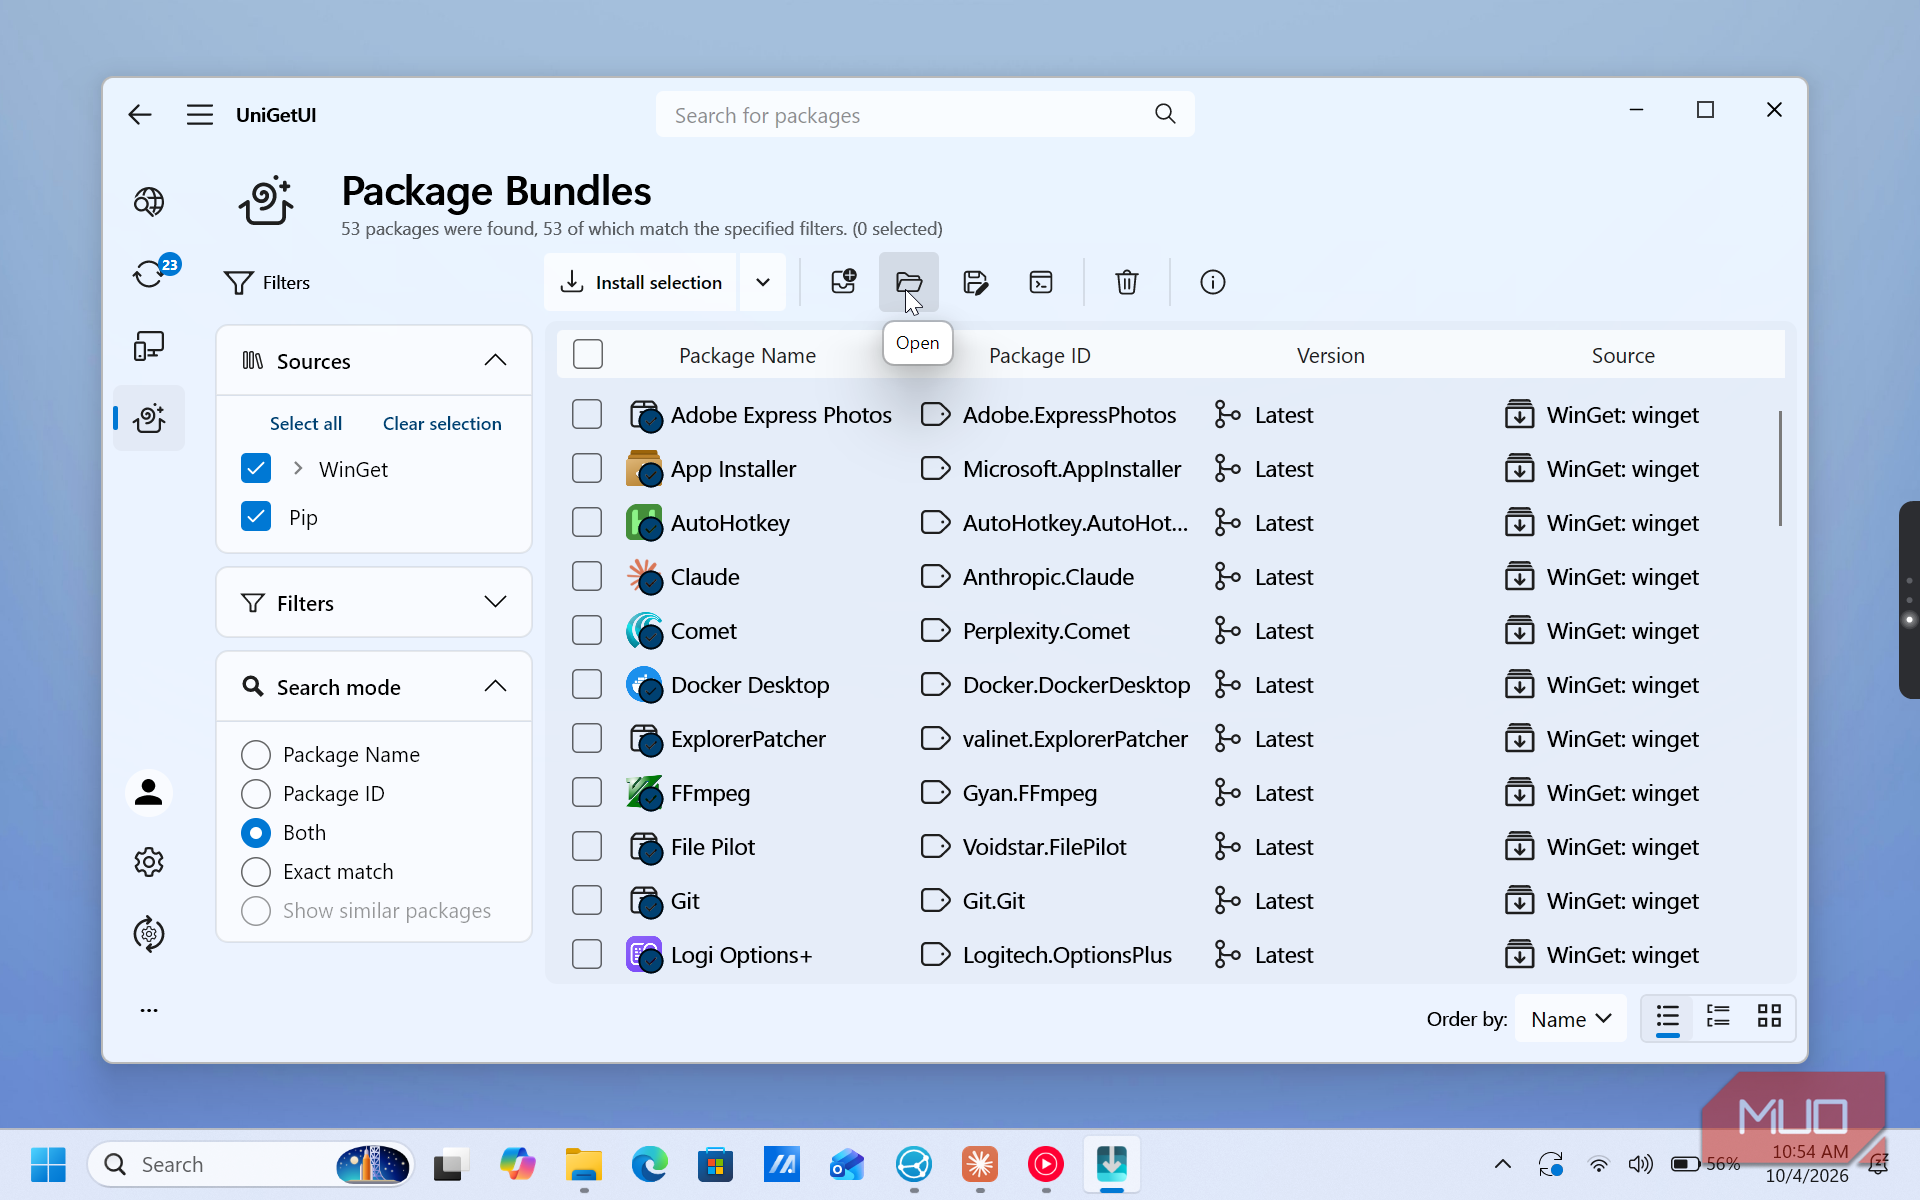Click the package list vertical scrollbar
The image size is (1920, 1200).
pyautogui.click(x=1780, y=468)
